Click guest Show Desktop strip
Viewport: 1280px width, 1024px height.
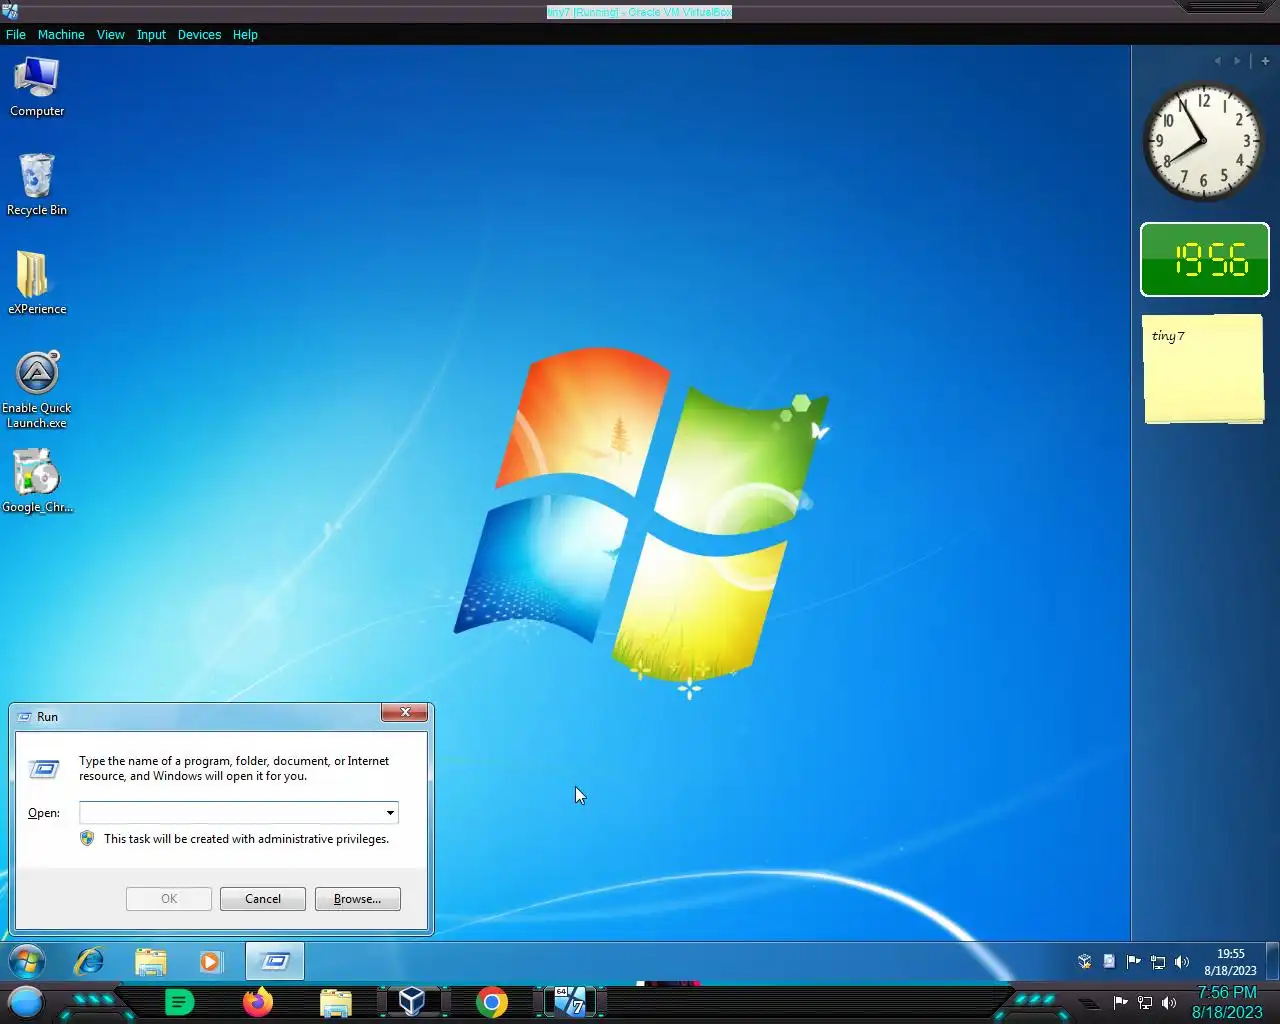click(x=1273, y=962)
